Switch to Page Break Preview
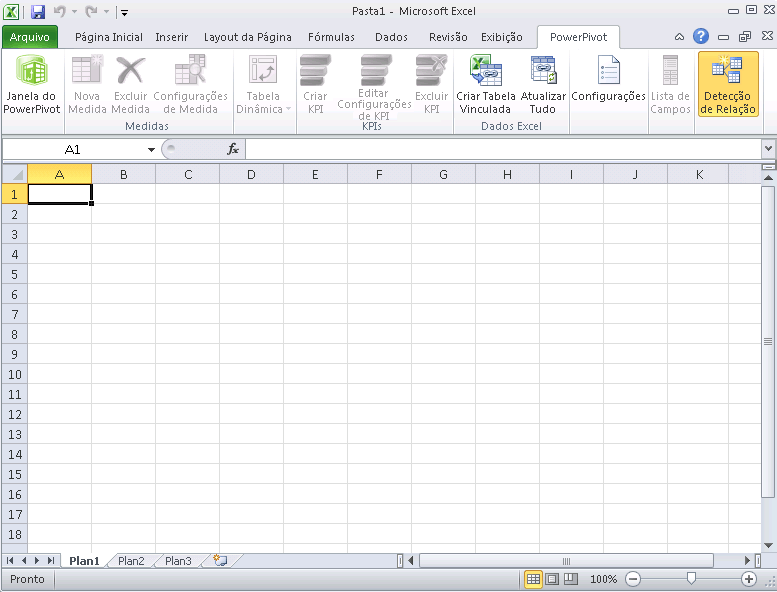The height and width of the screenshot is (592, 777). coord(571,579)
